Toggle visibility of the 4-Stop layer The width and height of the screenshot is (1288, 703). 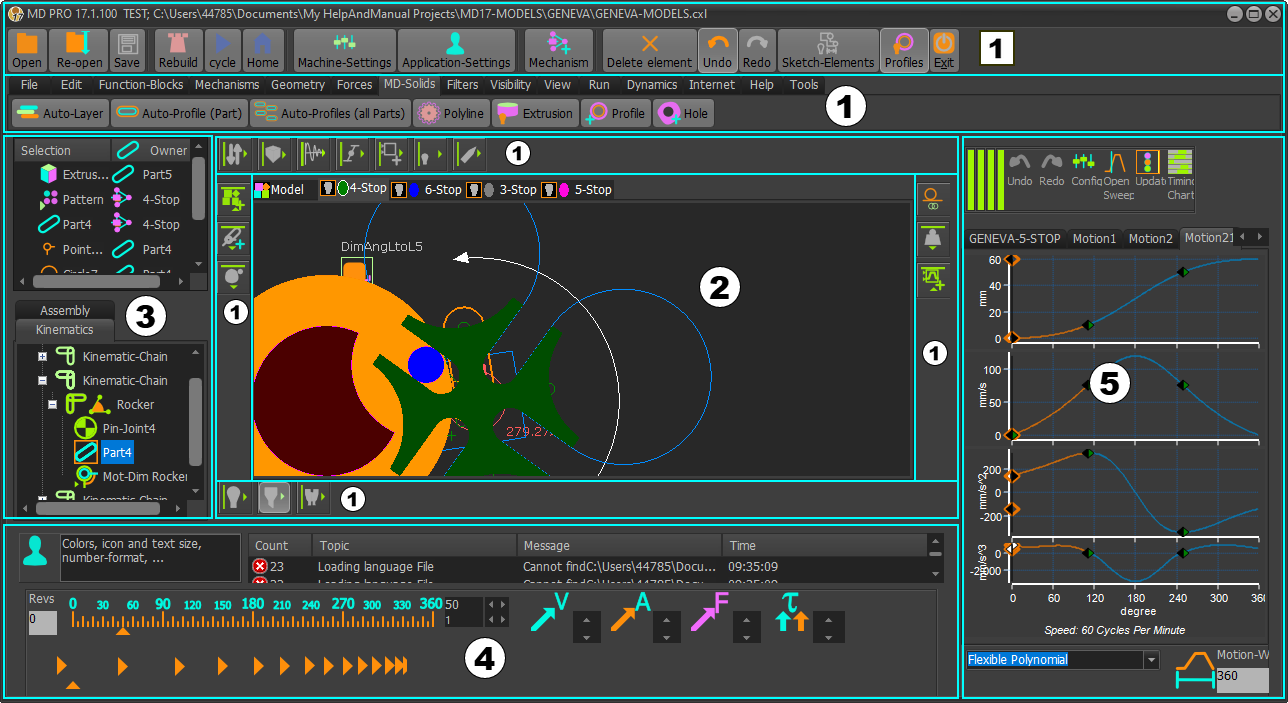(x=327, y=188)
